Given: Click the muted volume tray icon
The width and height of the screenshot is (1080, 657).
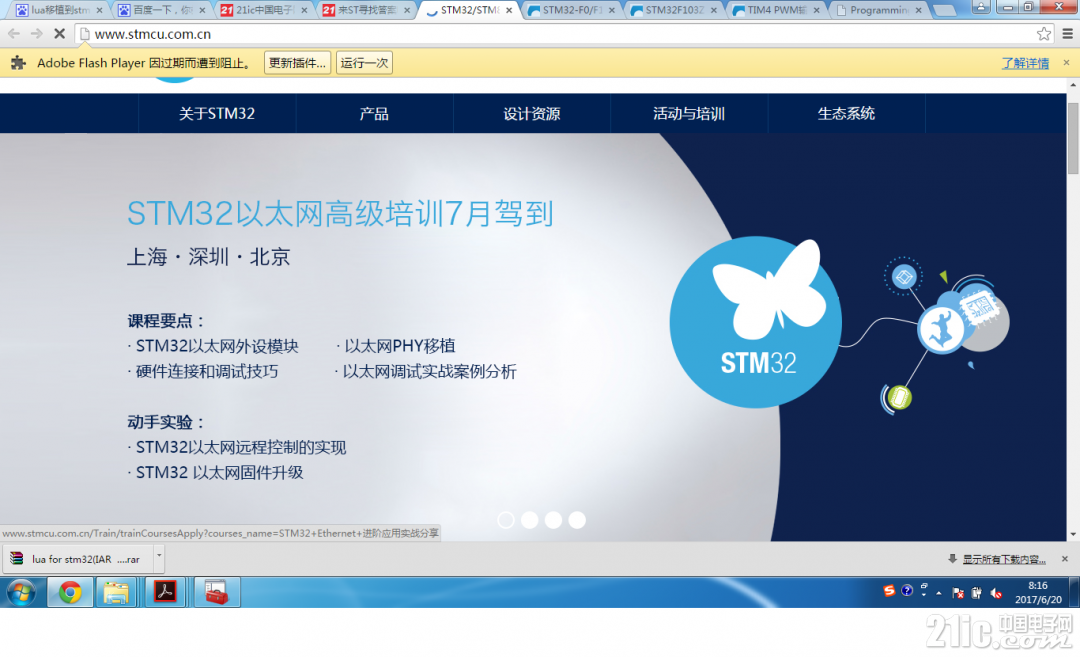Looking at the screenshot, I should [x=996, y=593].
